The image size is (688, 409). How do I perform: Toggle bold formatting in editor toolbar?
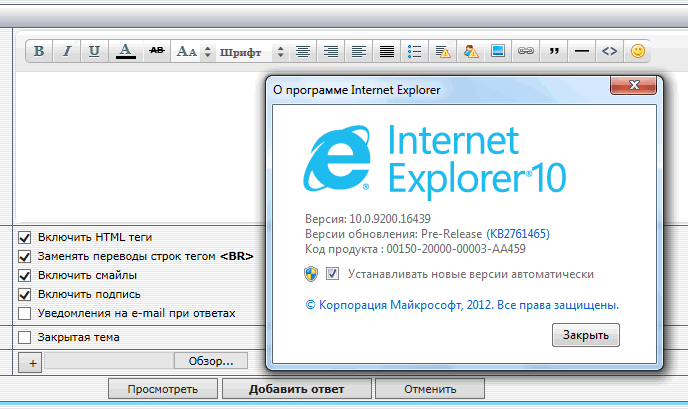[x=39, y=51]
